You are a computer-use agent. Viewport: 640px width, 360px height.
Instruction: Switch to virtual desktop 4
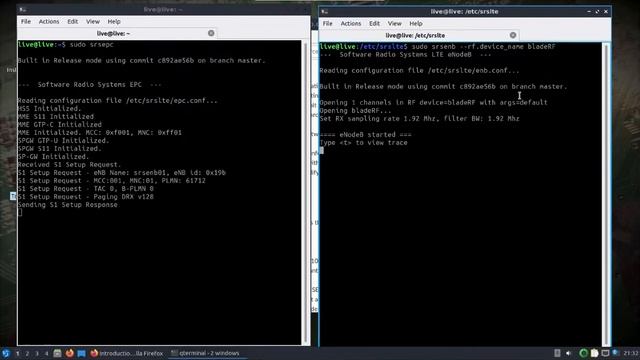click(x=47, y=353)
